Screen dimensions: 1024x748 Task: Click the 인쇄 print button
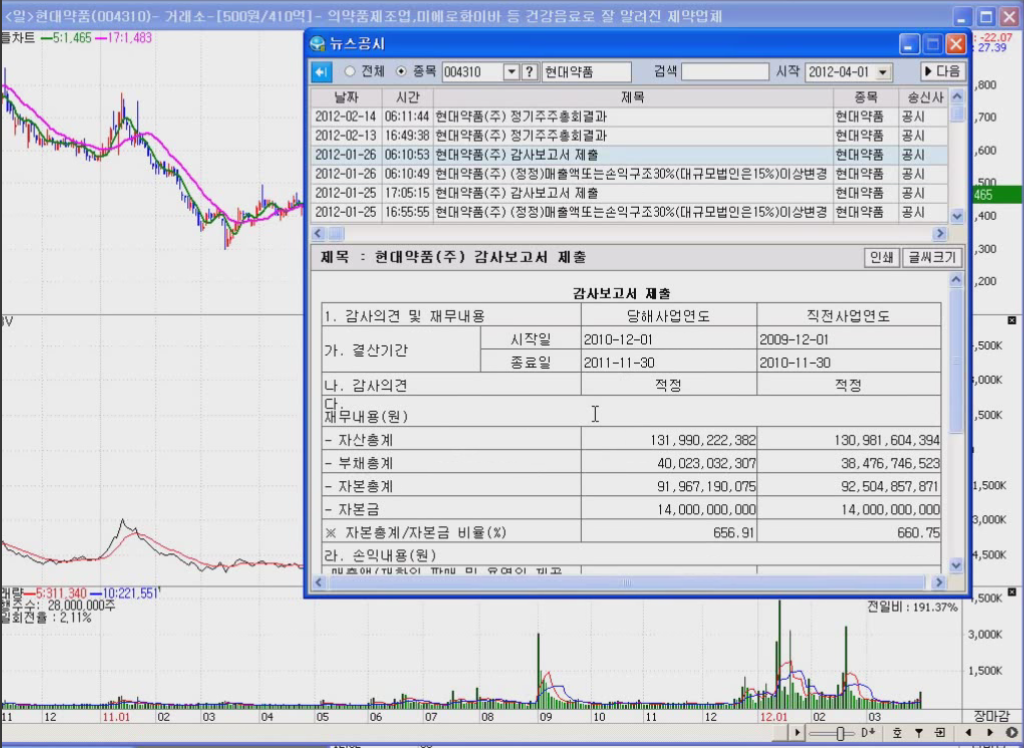point(882,257)
